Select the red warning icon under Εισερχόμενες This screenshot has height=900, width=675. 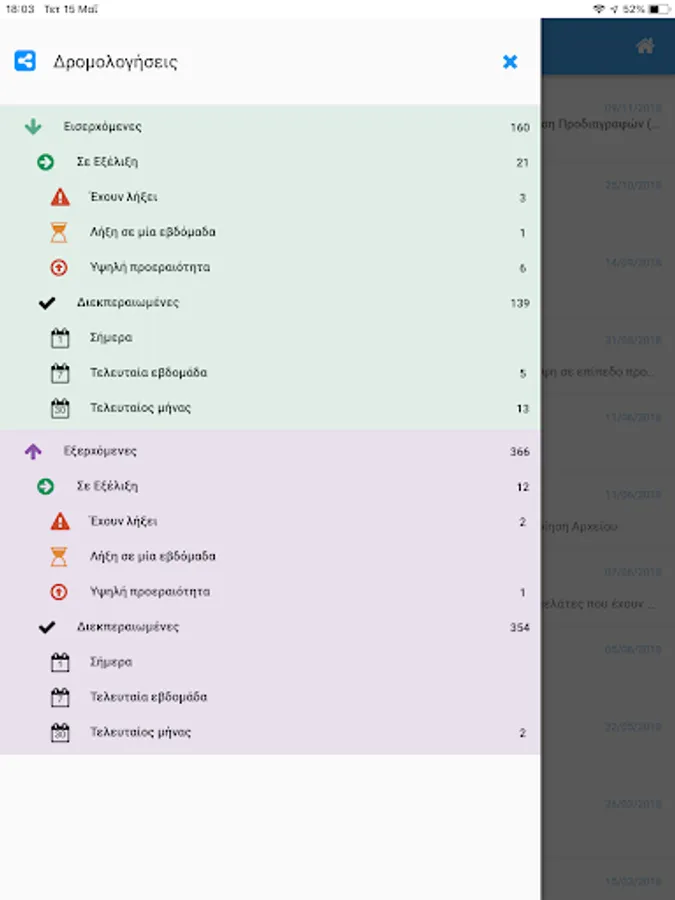(x=60, y=197)
